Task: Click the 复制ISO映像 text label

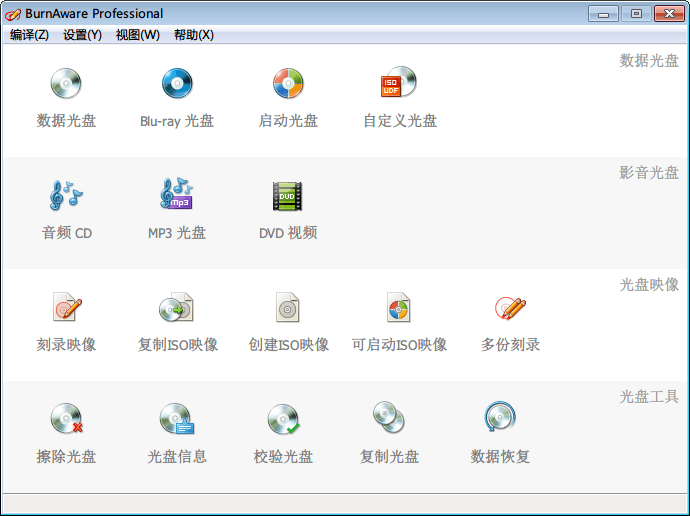Action: 178,344
